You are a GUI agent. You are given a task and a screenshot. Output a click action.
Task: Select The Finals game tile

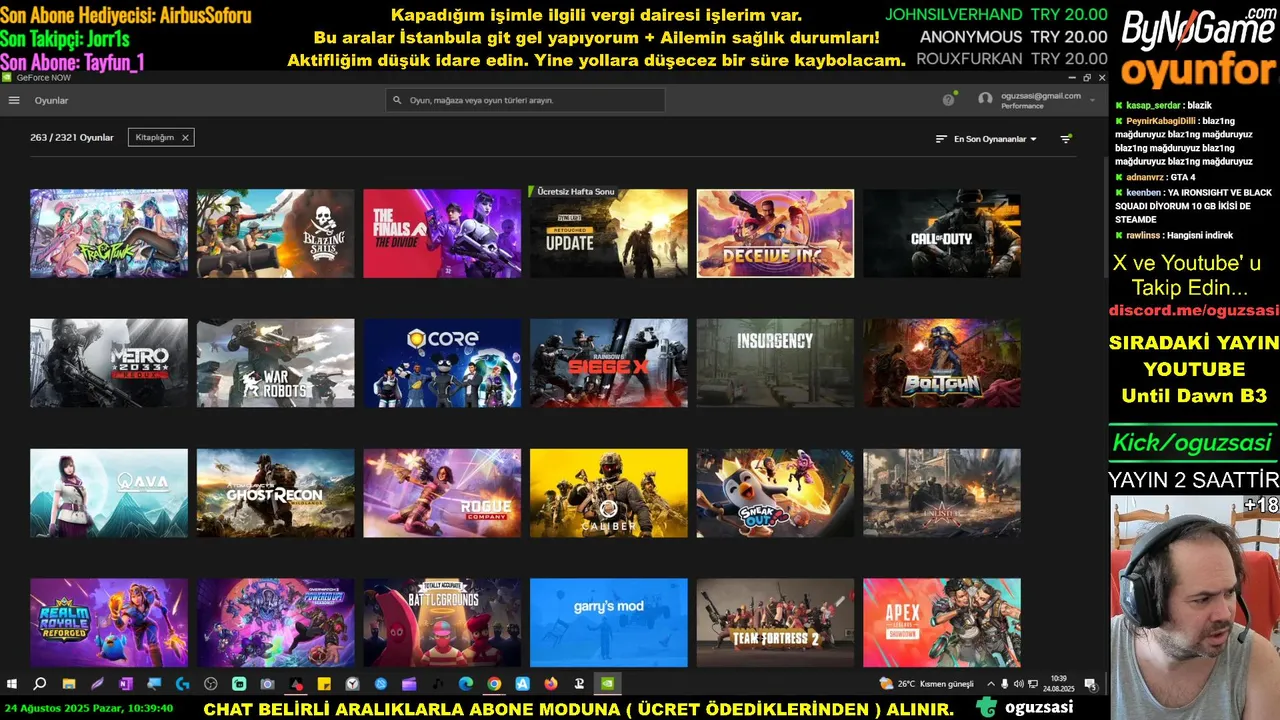[x=442, y=233]
